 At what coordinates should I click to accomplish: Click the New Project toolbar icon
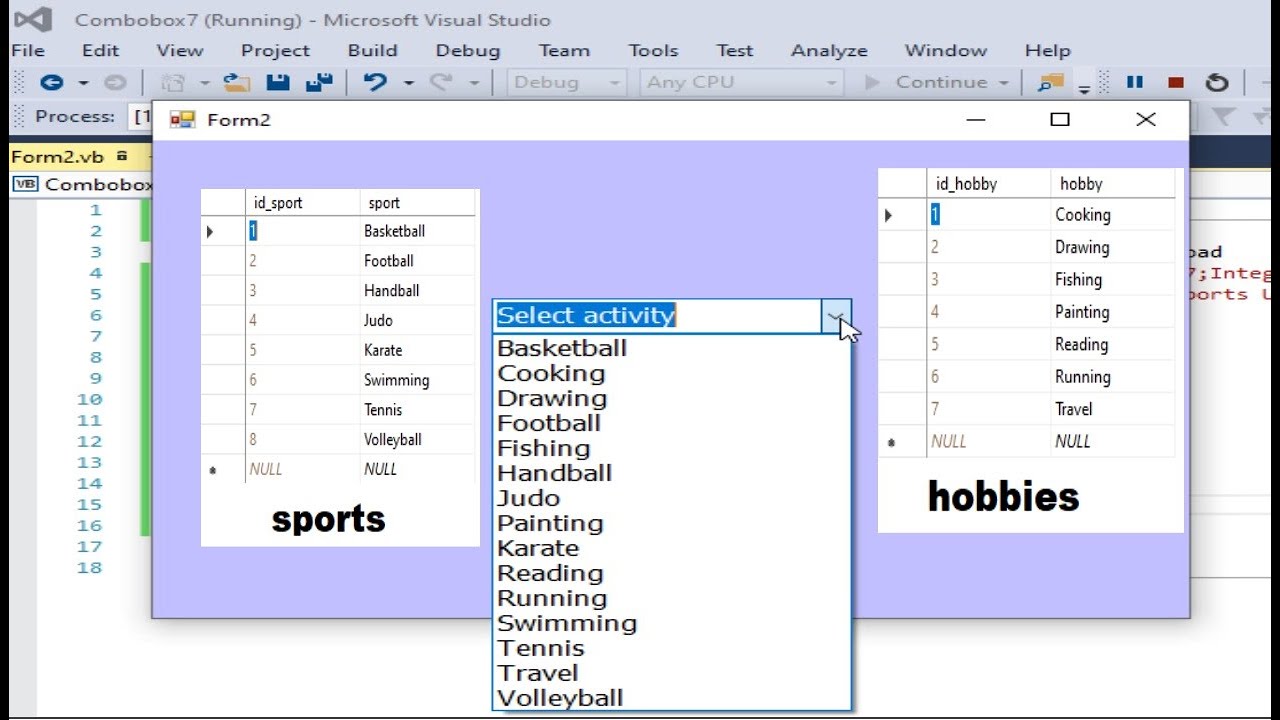pos(174,83)
